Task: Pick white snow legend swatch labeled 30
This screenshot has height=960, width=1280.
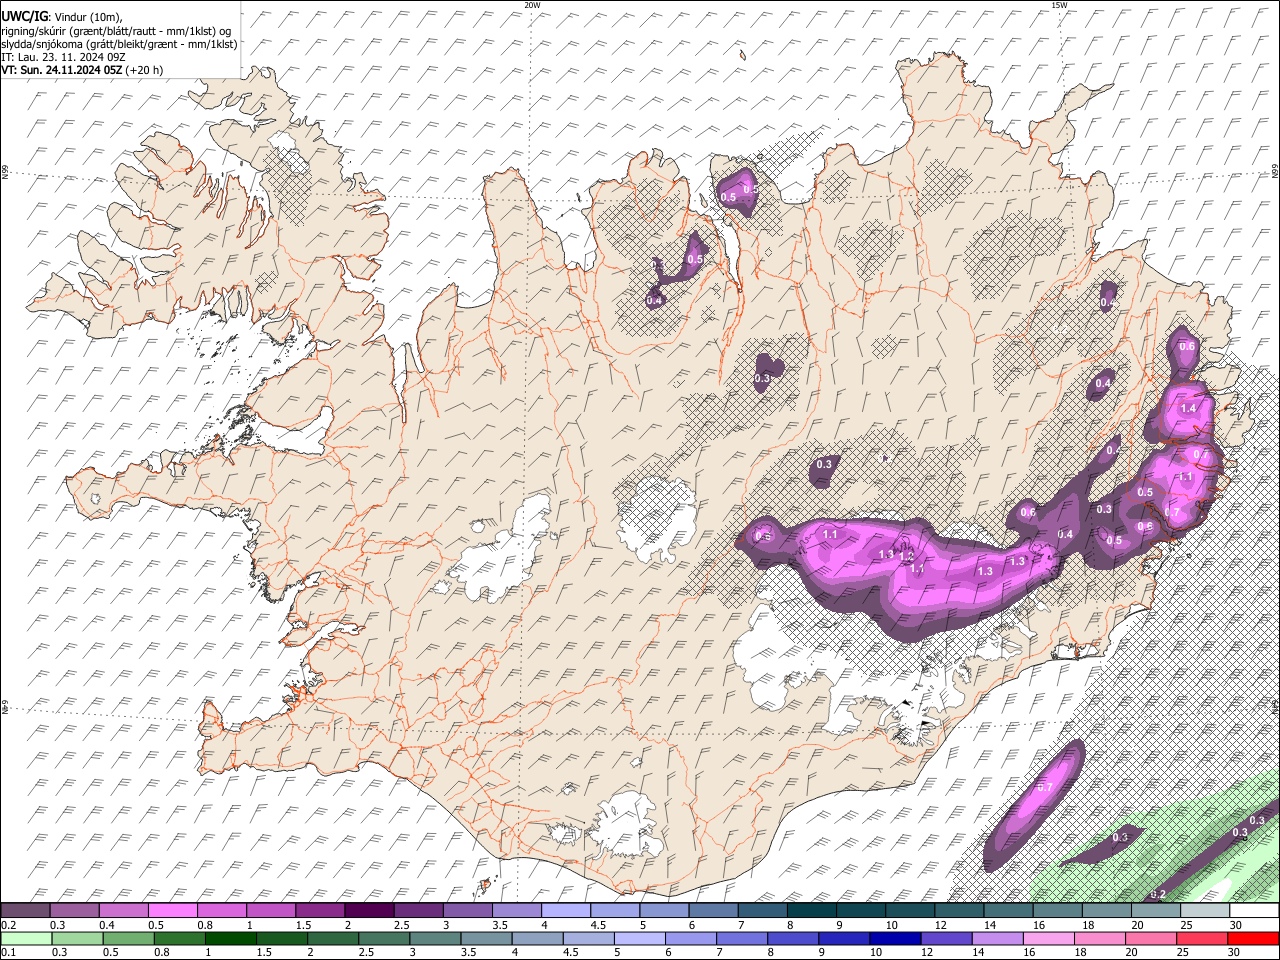Action: click(1254, 911)
